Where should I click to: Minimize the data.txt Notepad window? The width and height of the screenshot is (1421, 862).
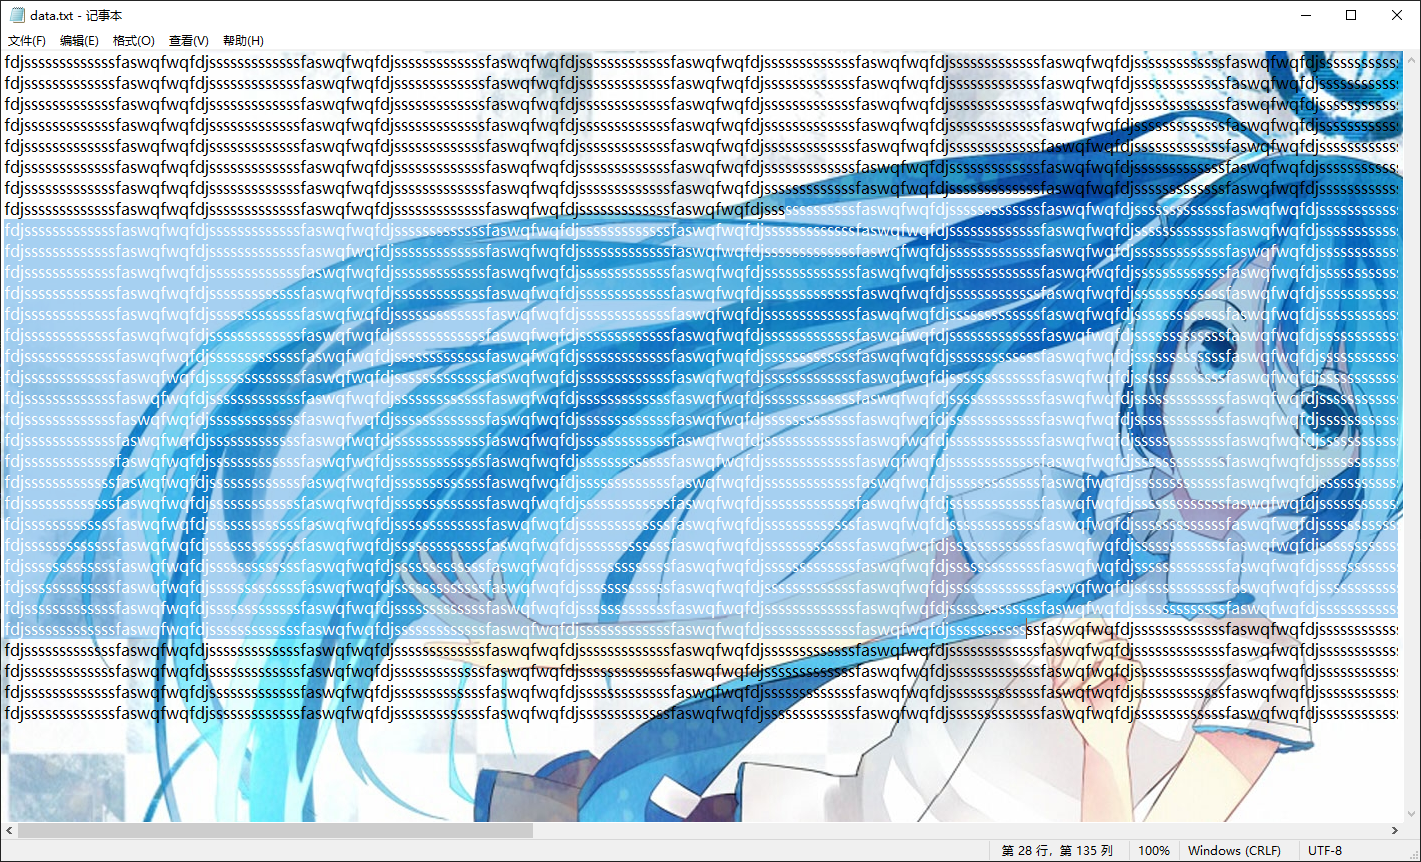[x=1305, y=15]
